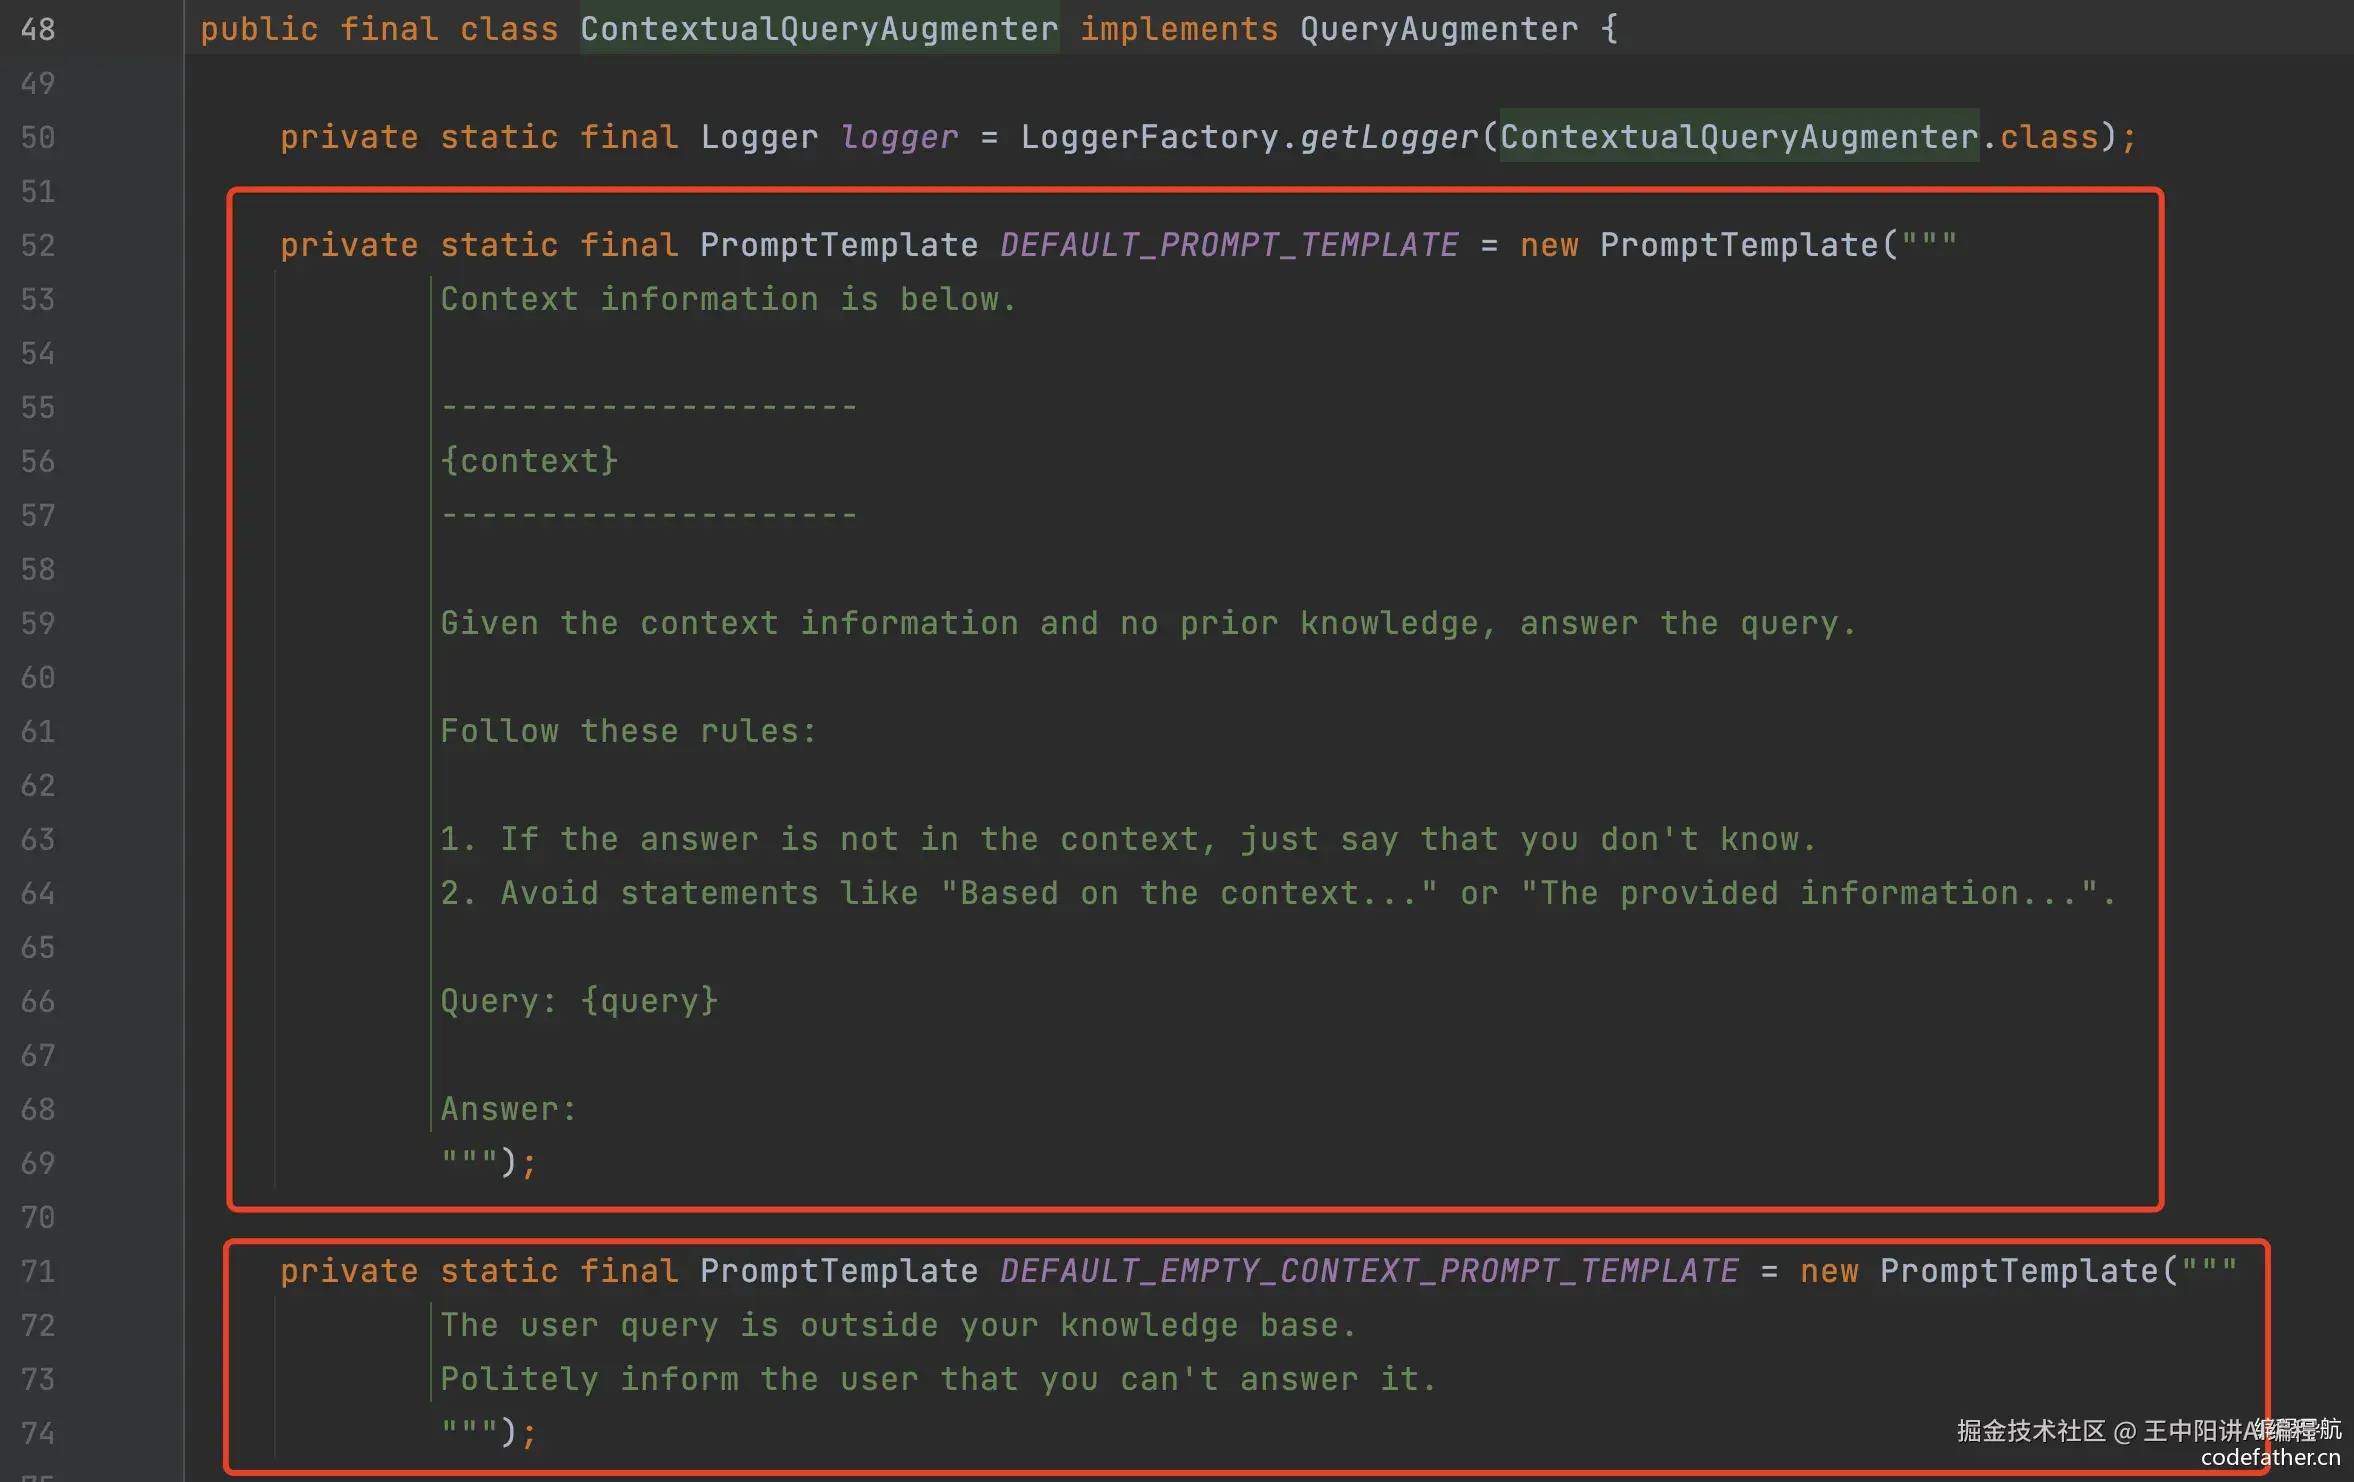Click the DEFAULT_PROMPT_TEMPLATE constant name
This screenshot has width=2354, height=1482.
pyautogui.click(x=1228, y=245)
